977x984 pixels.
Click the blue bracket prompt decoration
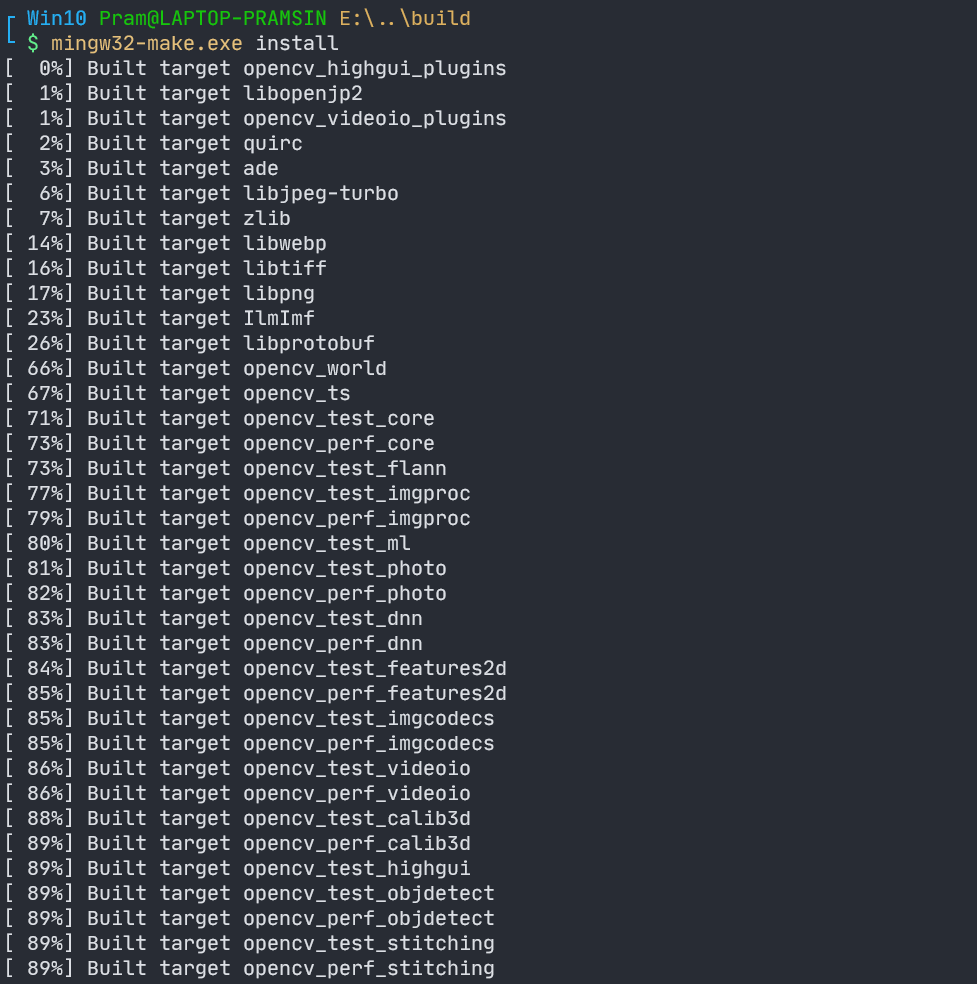pyautogui.click(x=11, y=30)
